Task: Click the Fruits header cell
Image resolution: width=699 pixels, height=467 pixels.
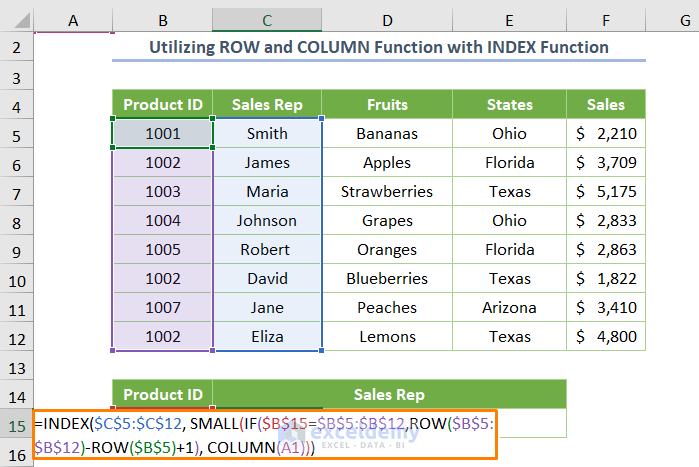Action: tap(387, 105)
